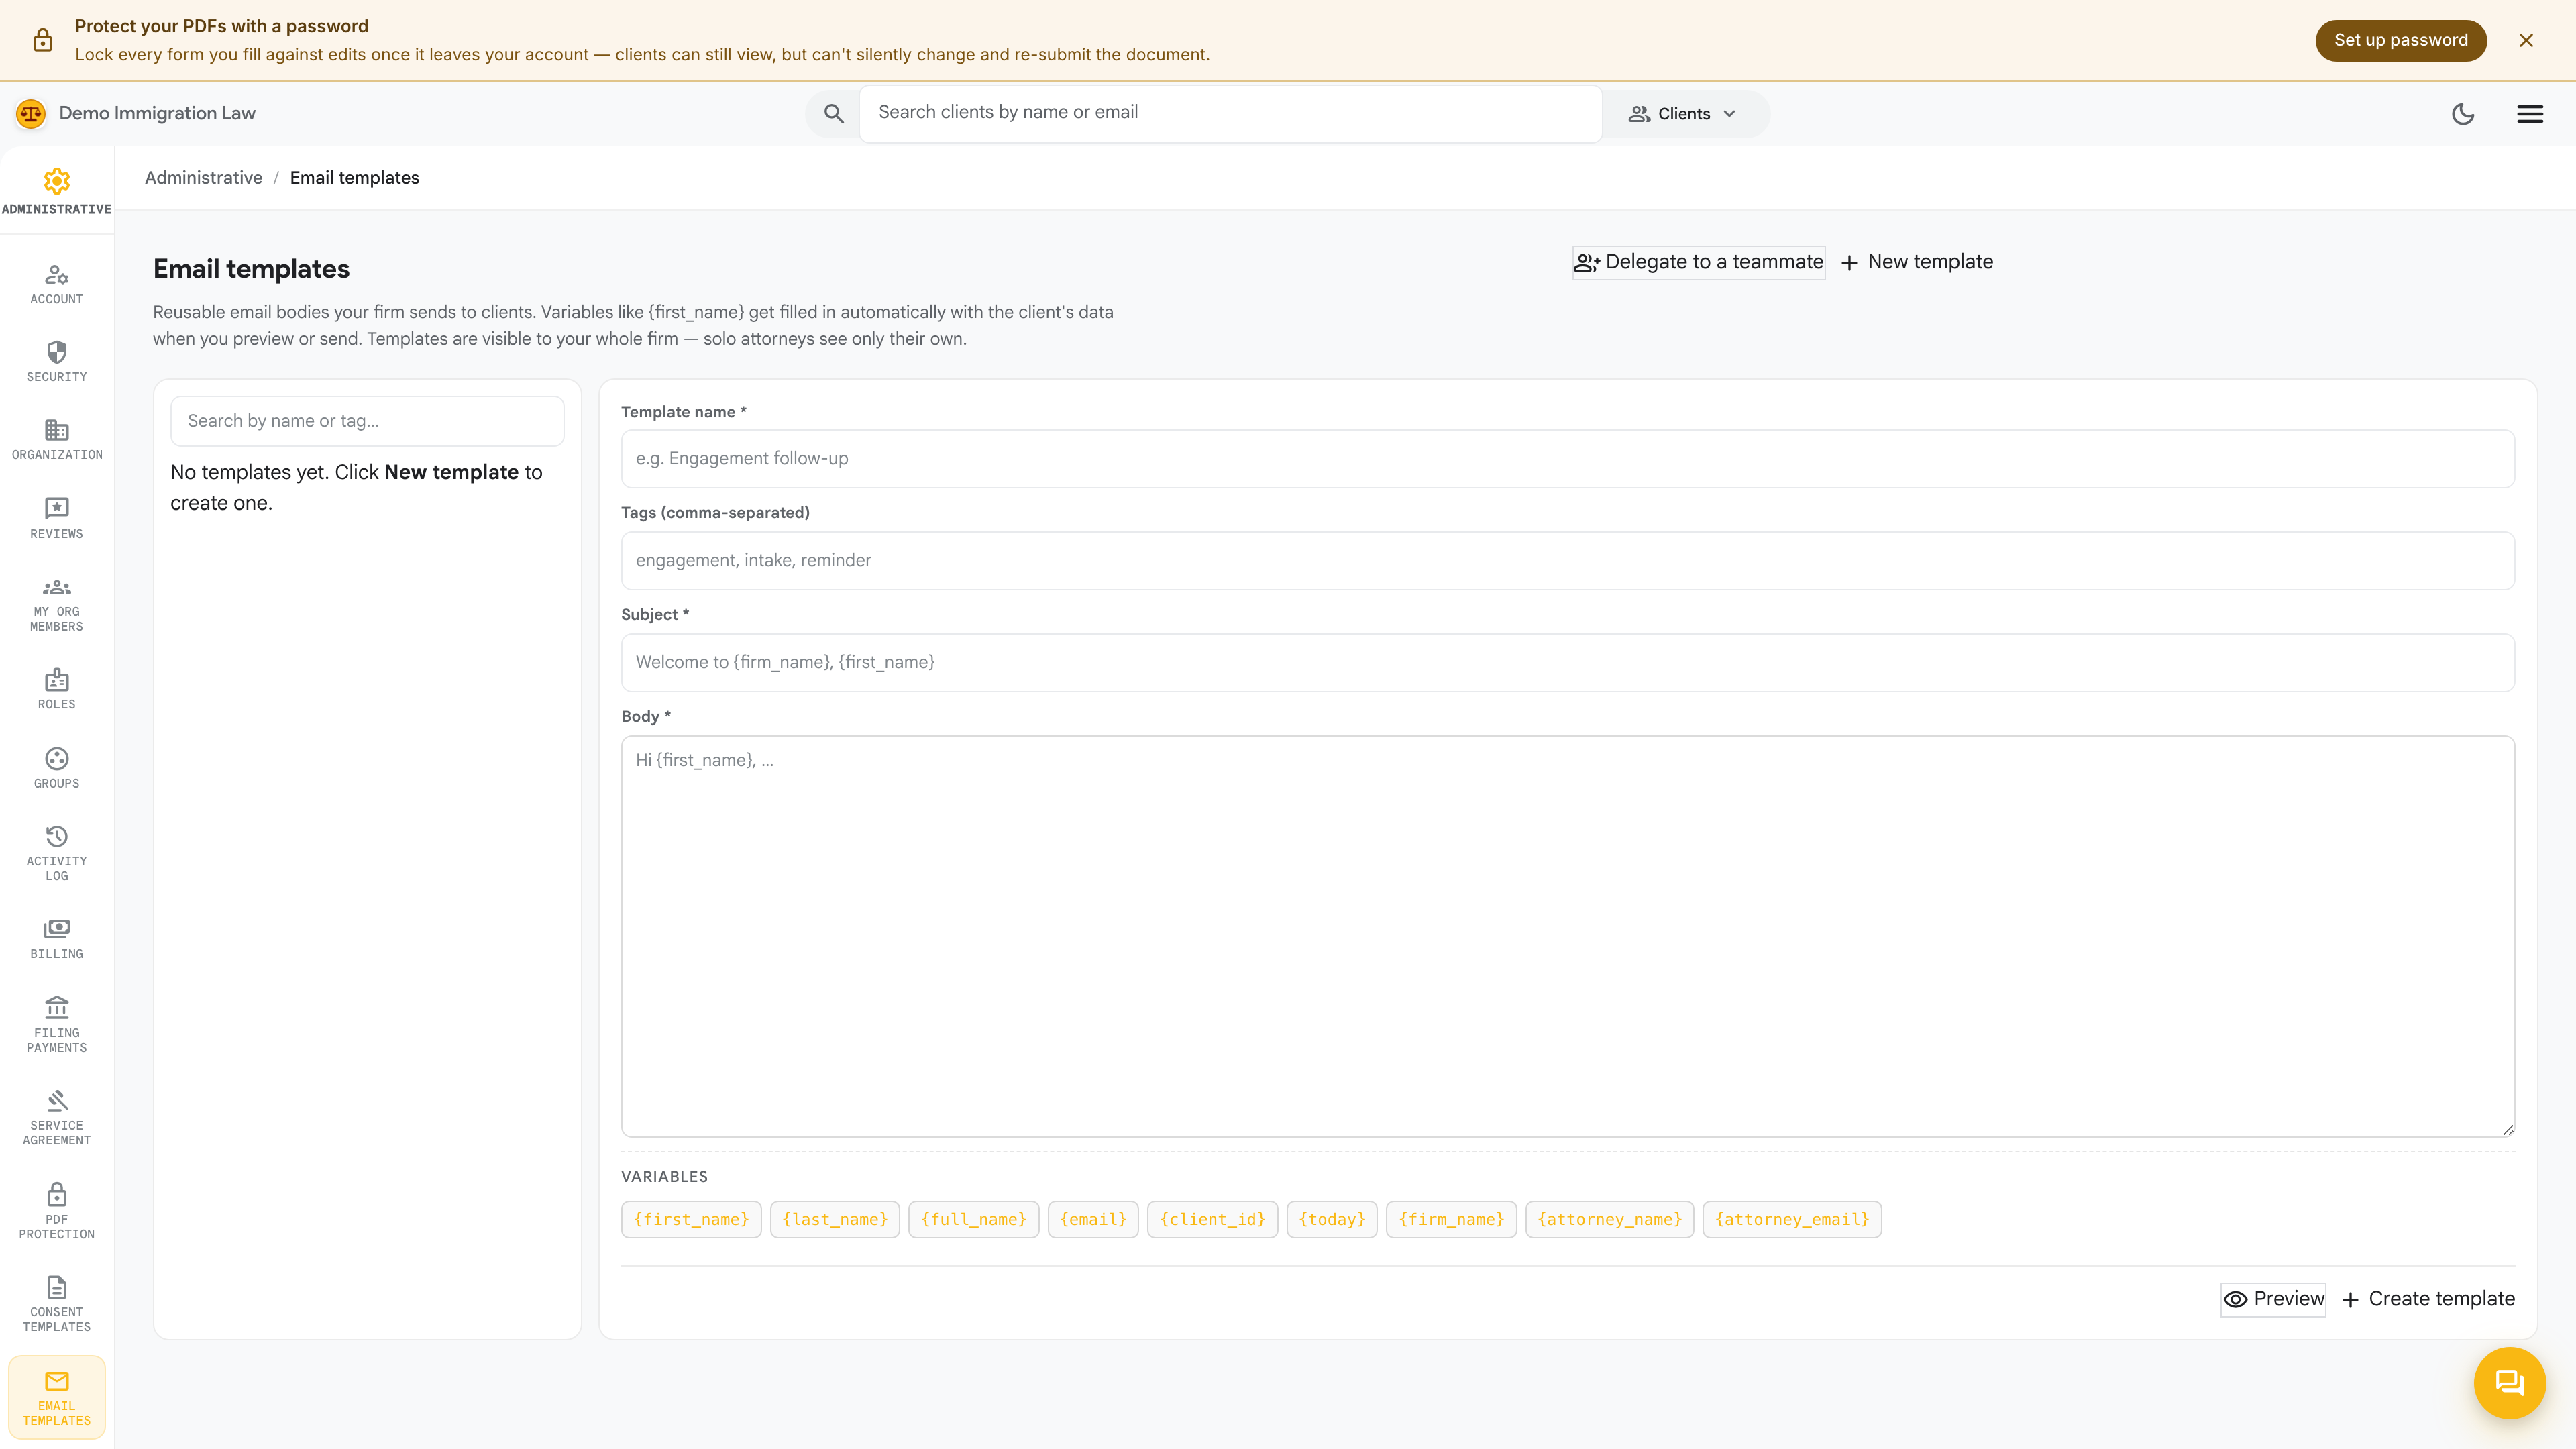Screen dimensions: 2576x1449
Task: Open Filing Payments bank icon
Action: (56, 1025)
